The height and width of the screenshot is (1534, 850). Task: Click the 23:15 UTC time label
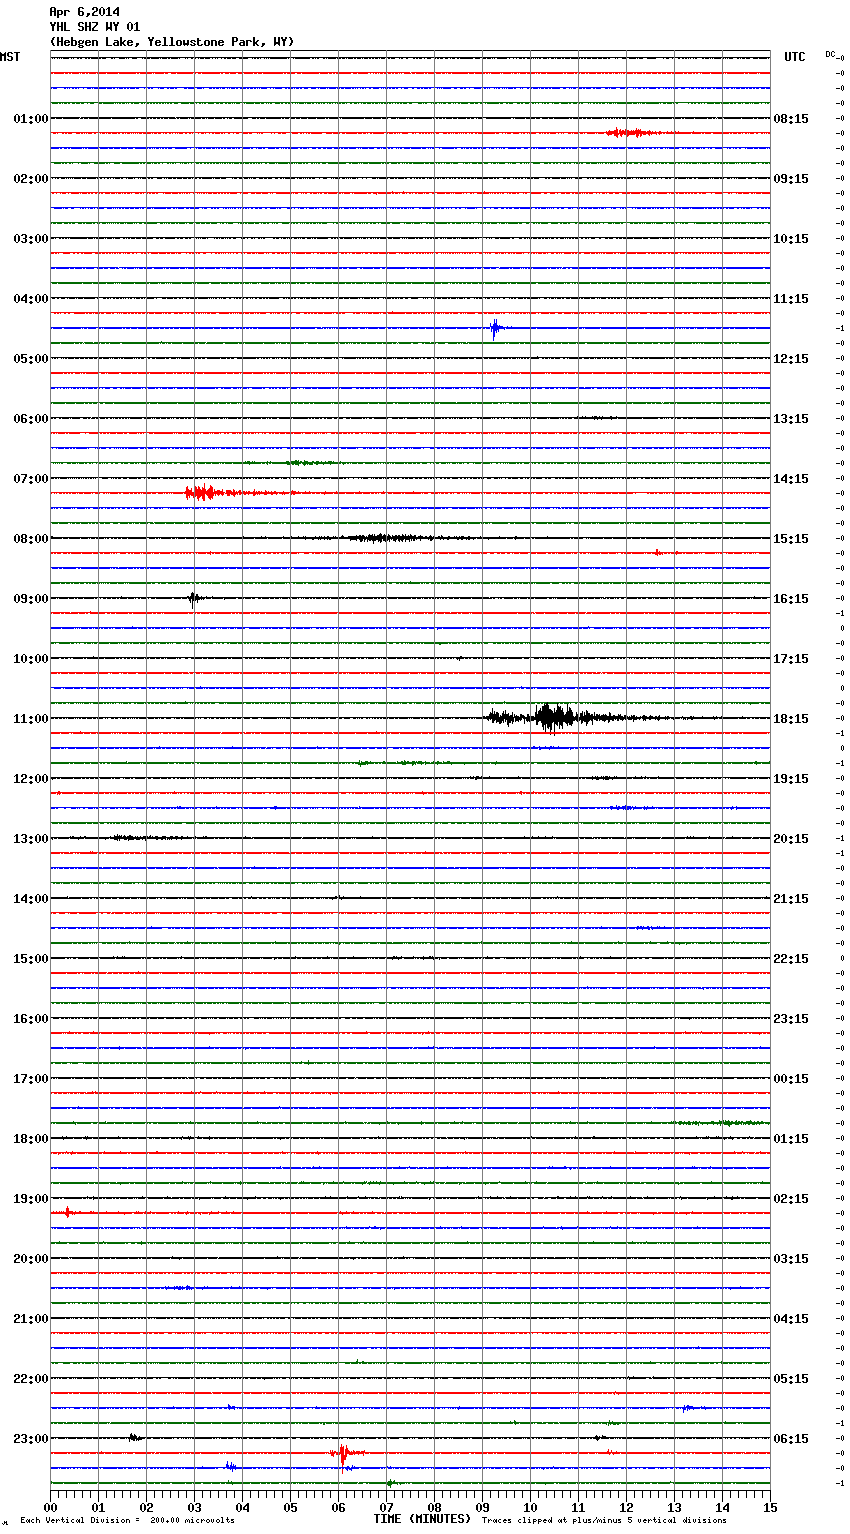pyautogui.click(x=791, y=1019)
